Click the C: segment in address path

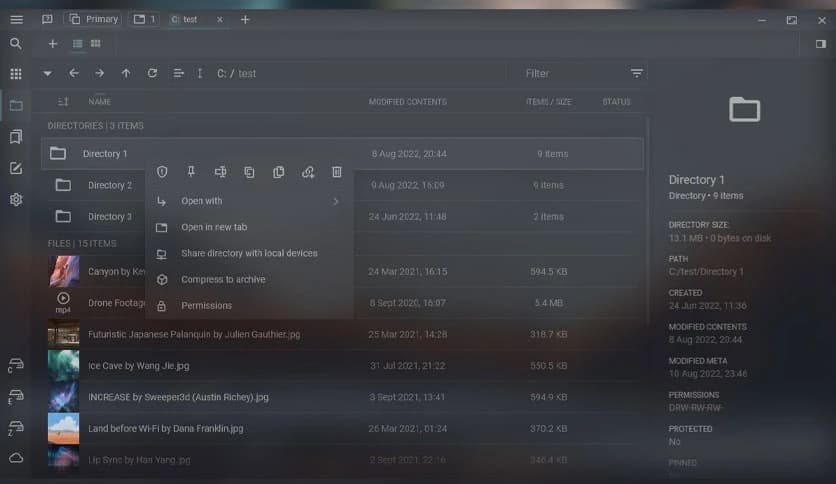pyautogui.click(x=222, y=74)
